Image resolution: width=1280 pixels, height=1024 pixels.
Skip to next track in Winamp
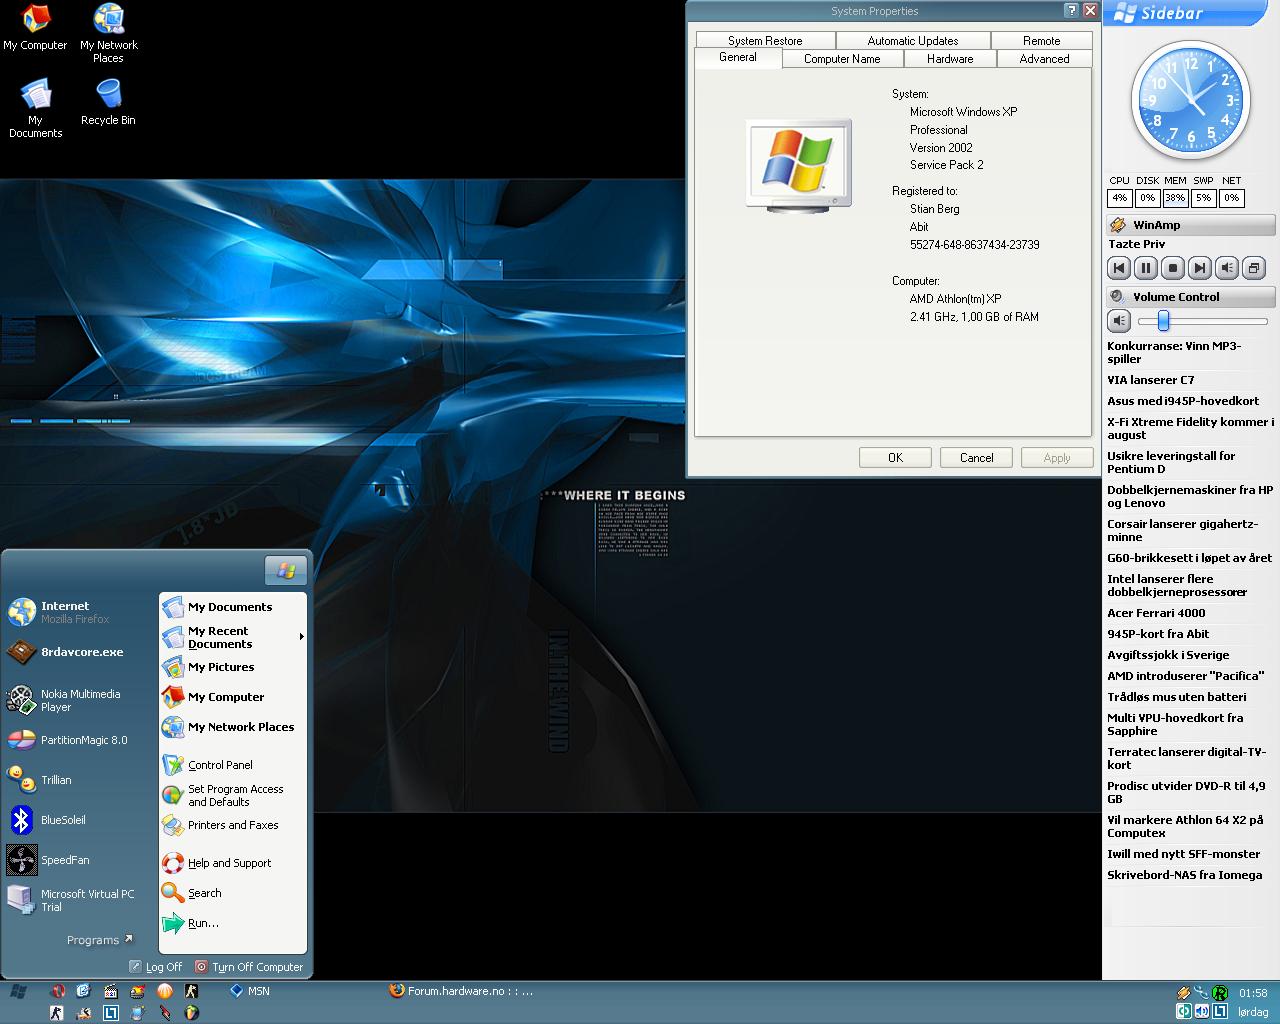click(1199, 268)
